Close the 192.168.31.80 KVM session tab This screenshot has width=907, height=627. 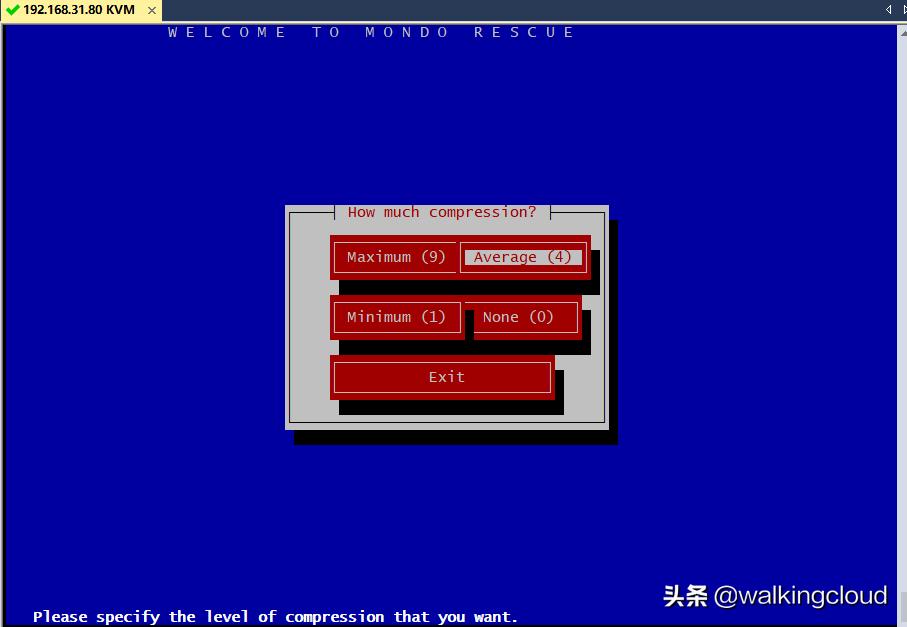coord(152,11)
